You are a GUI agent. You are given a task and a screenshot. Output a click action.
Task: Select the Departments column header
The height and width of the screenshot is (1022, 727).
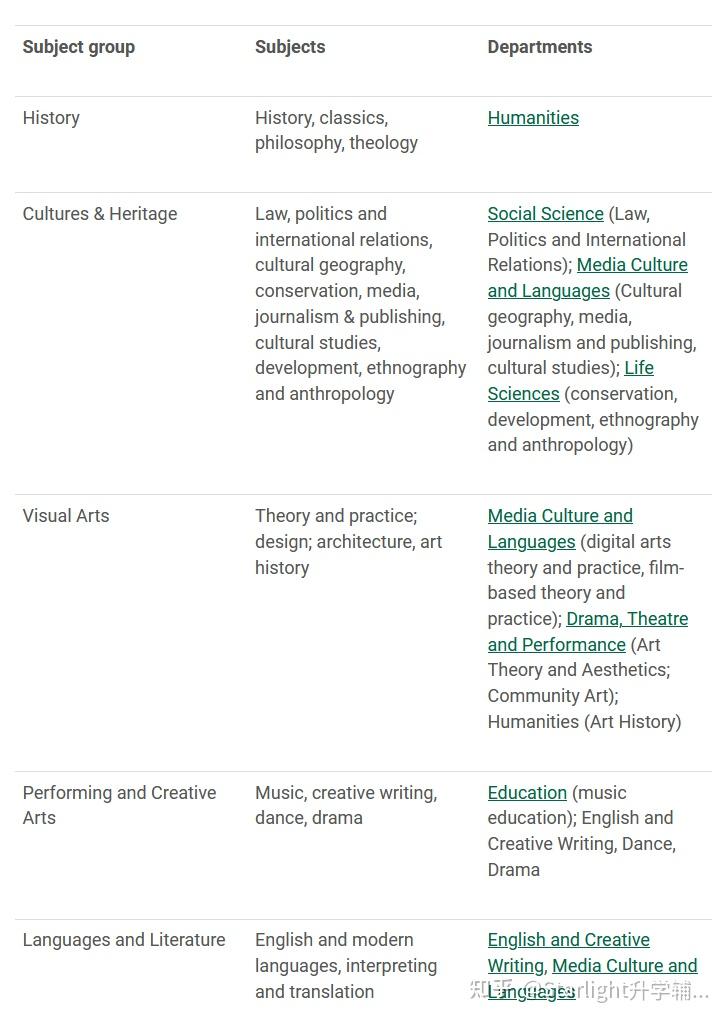[x=540, y=47]
